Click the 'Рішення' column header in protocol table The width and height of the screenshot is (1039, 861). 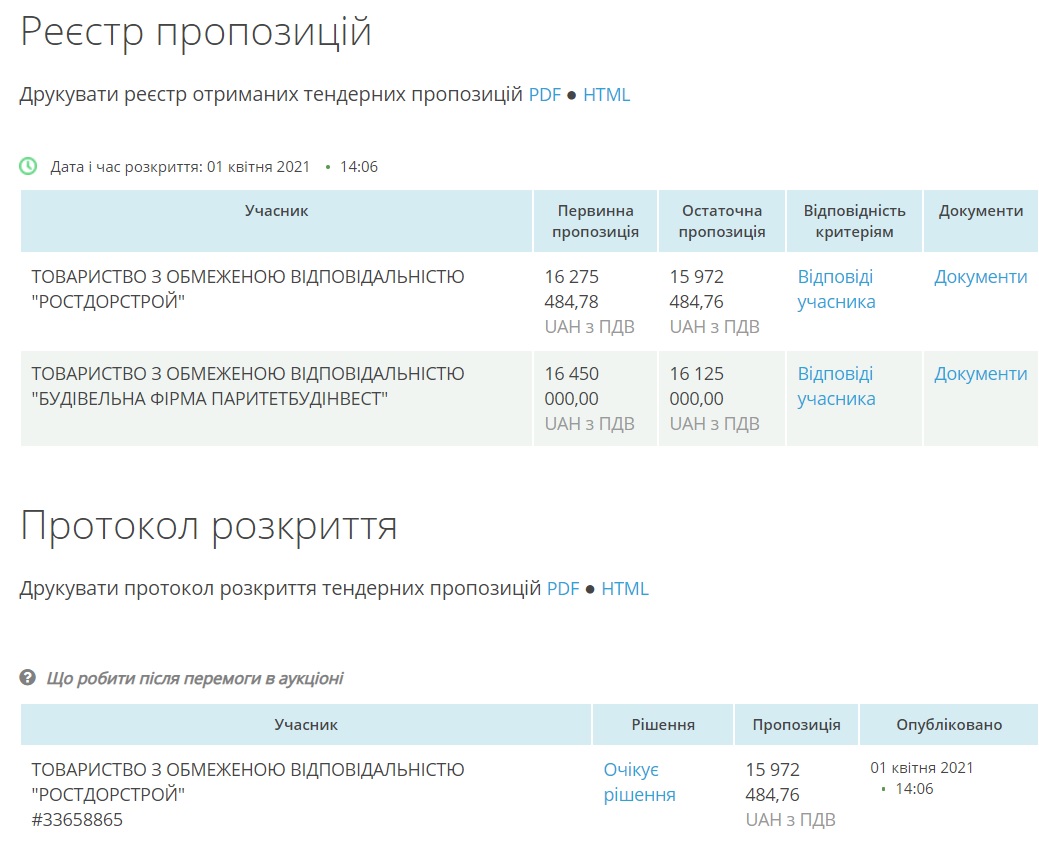662,724
